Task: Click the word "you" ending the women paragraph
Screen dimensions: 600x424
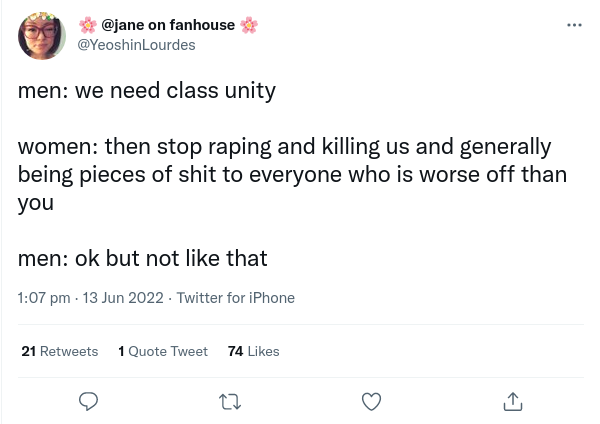Action: 36,202
